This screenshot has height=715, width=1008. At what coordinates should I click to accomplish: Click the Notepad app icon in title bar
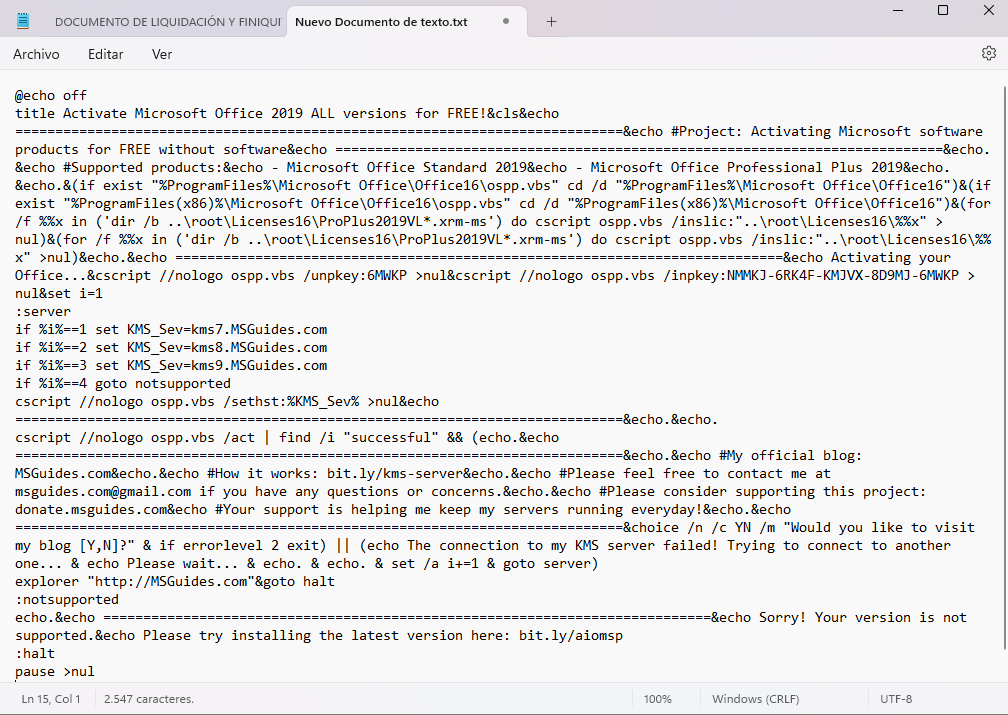(23, 21)
